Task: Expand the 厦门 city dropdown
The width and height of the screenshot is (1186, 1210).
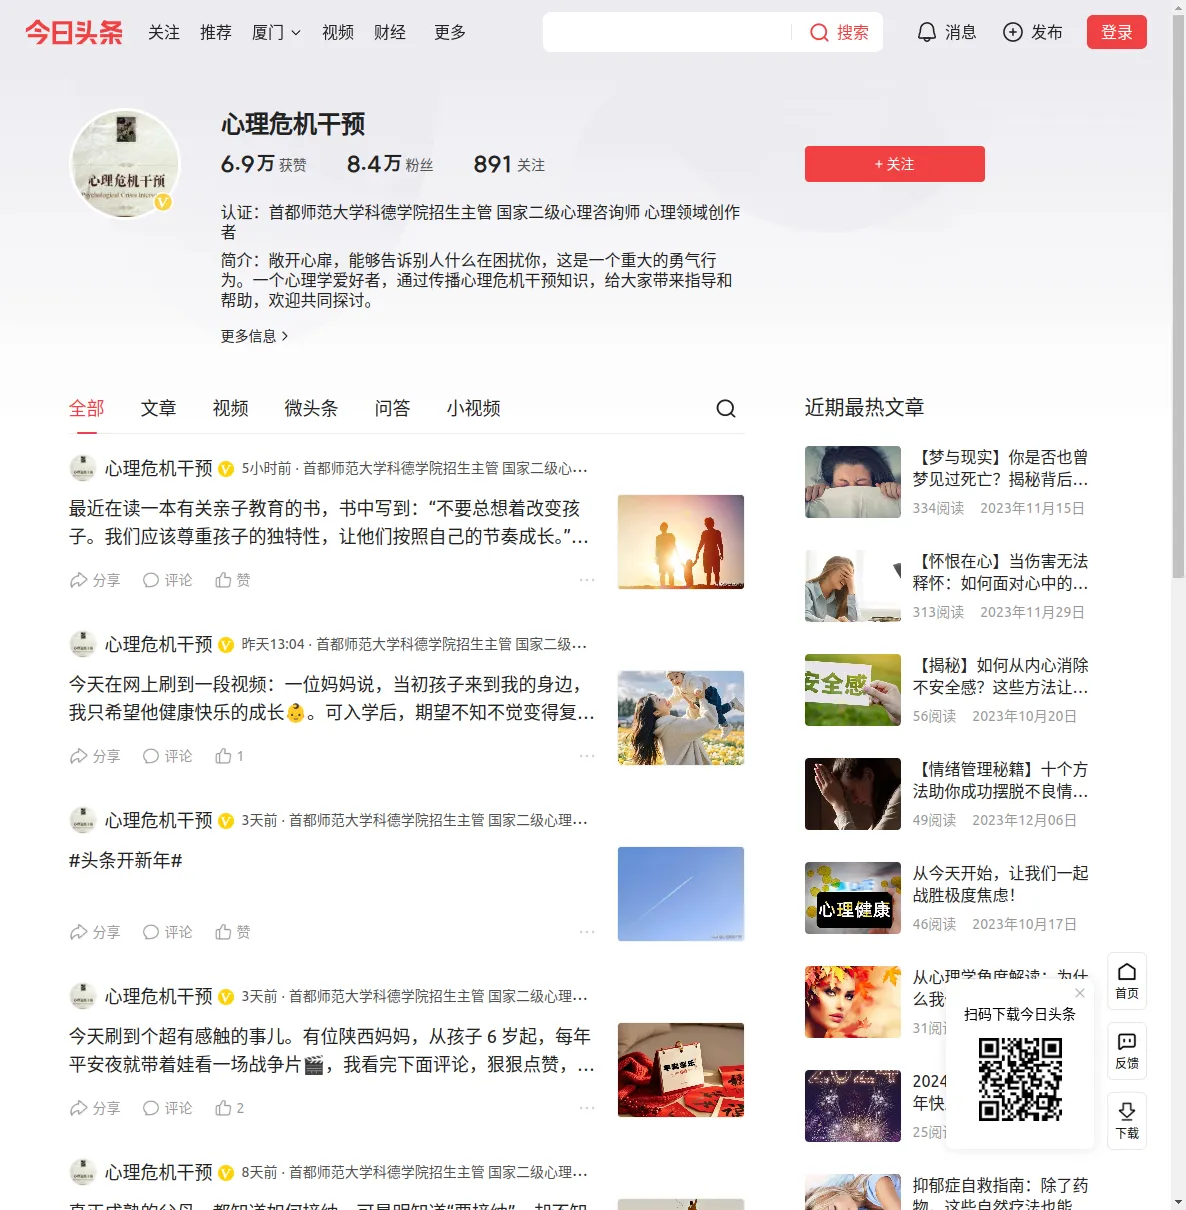Action: [x=276, y=32]
